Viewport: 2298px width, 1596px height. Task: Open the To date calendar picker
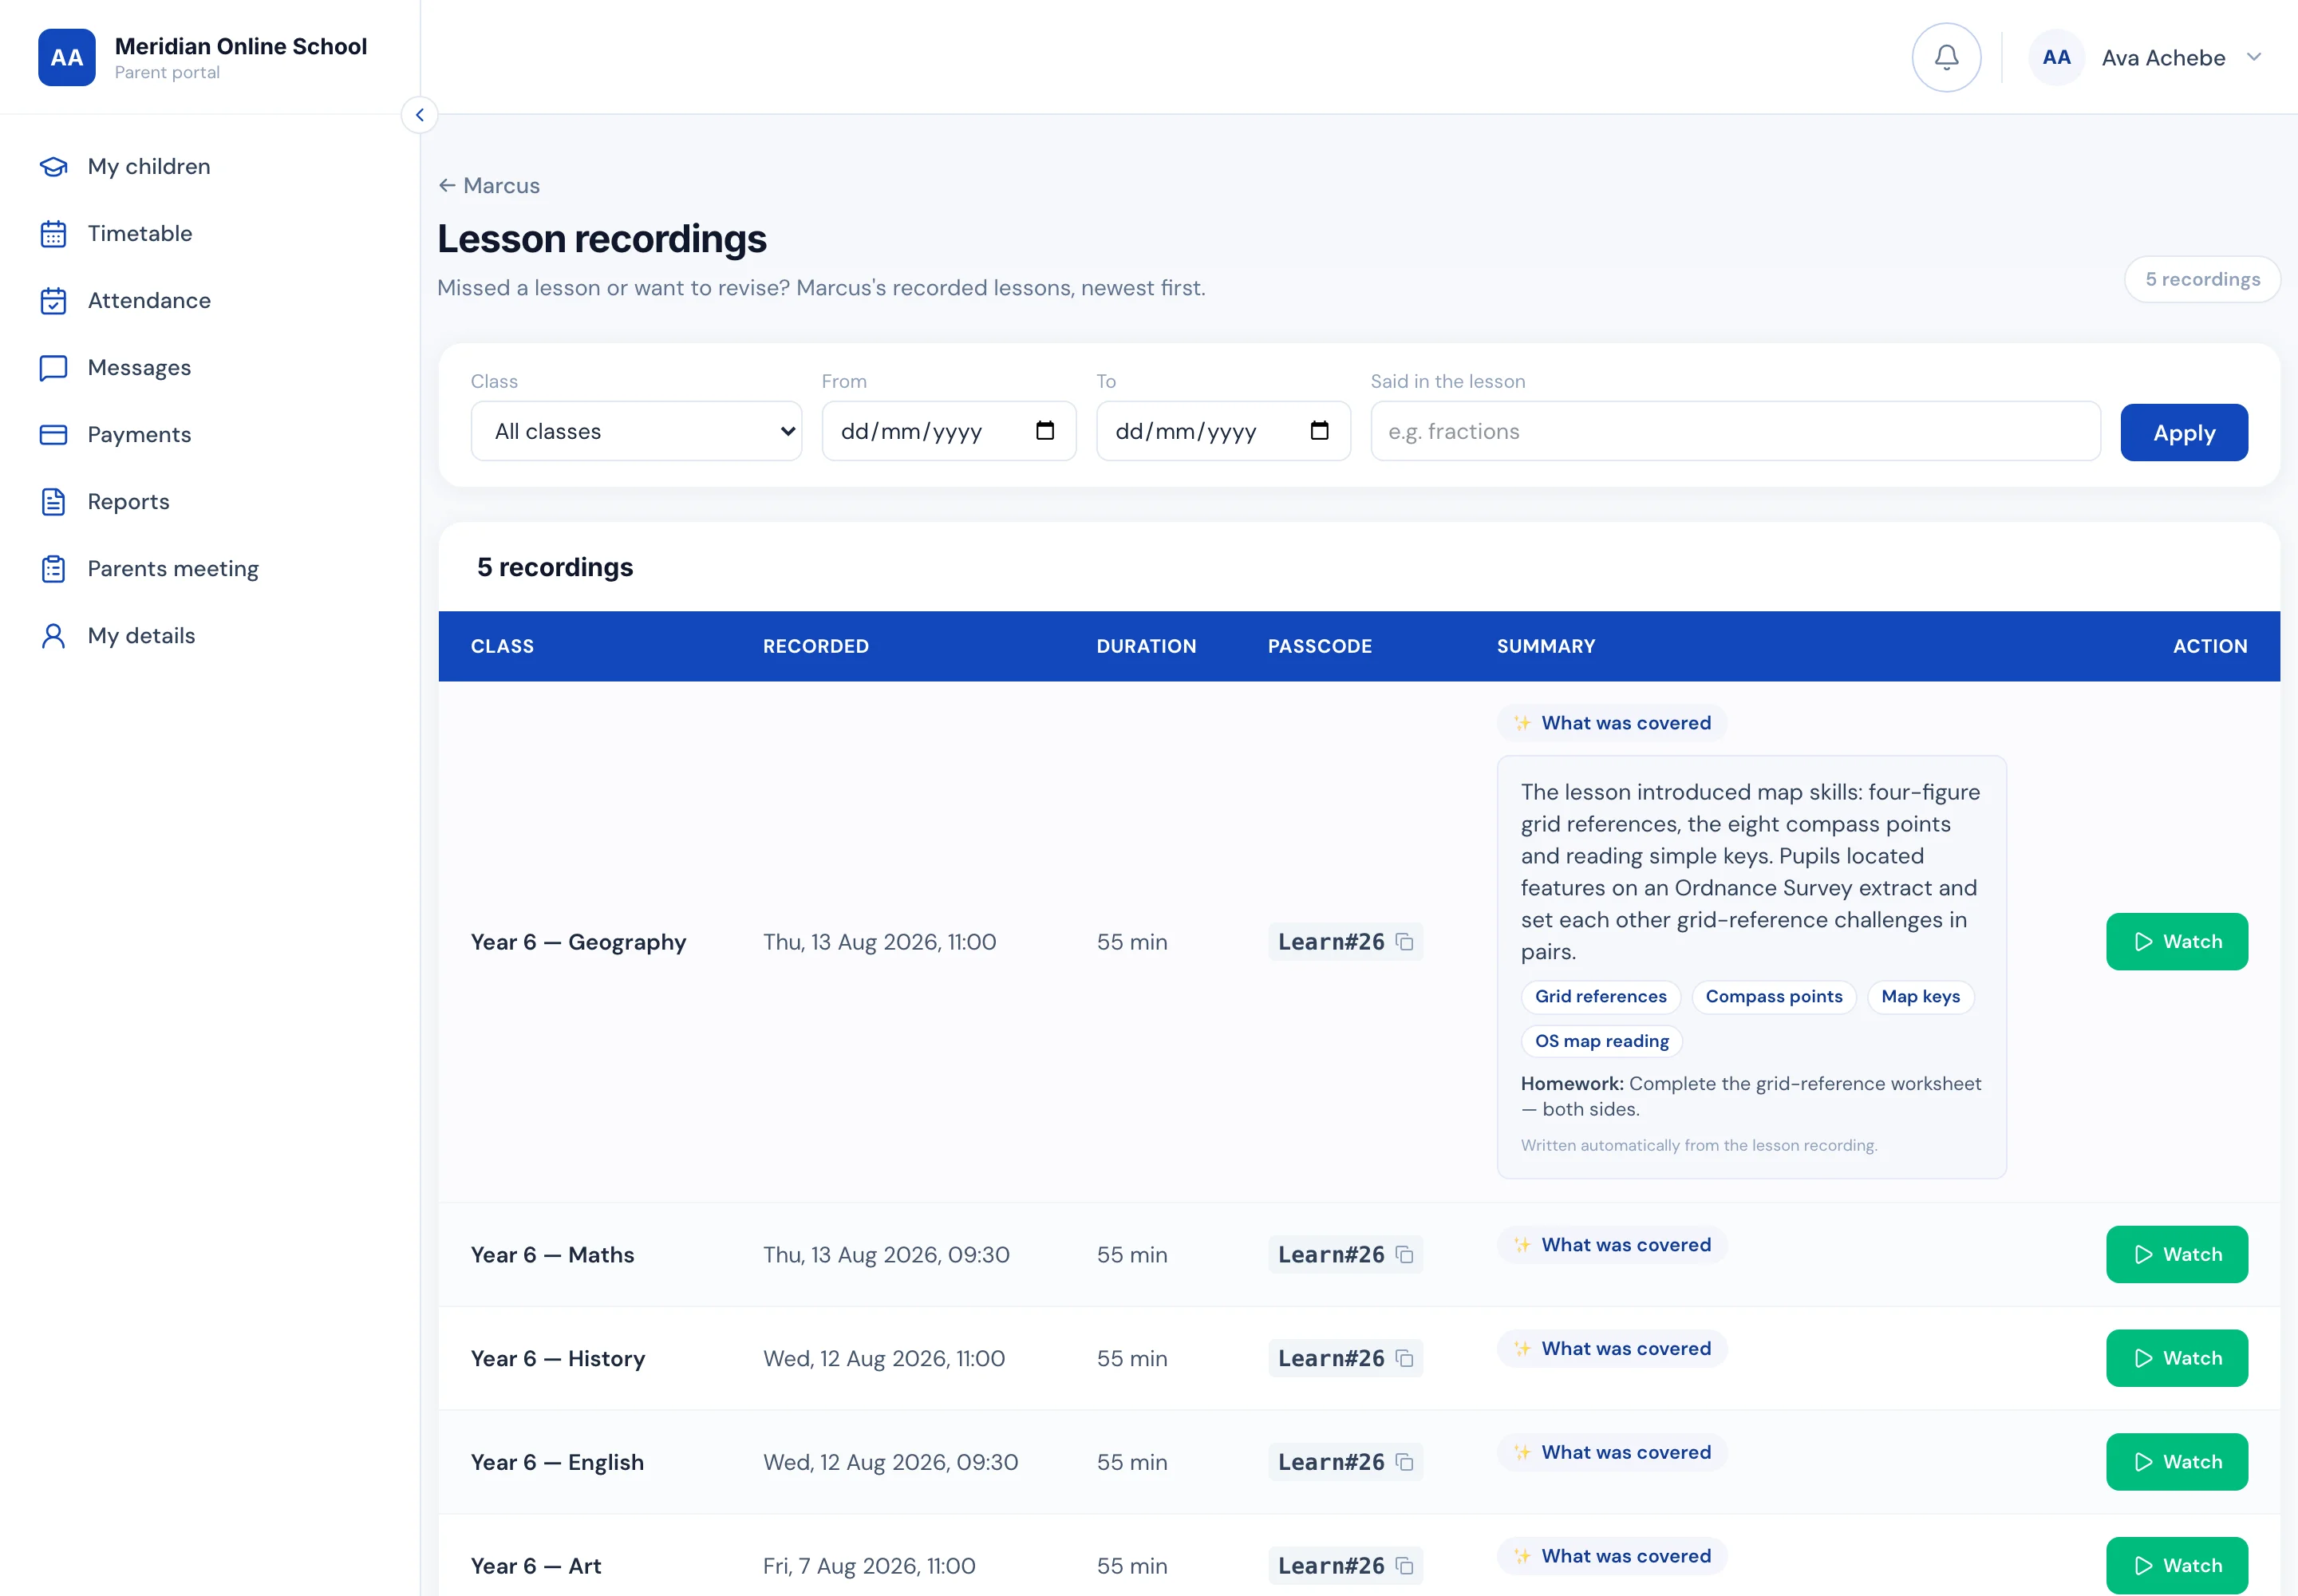[1319, 430]
